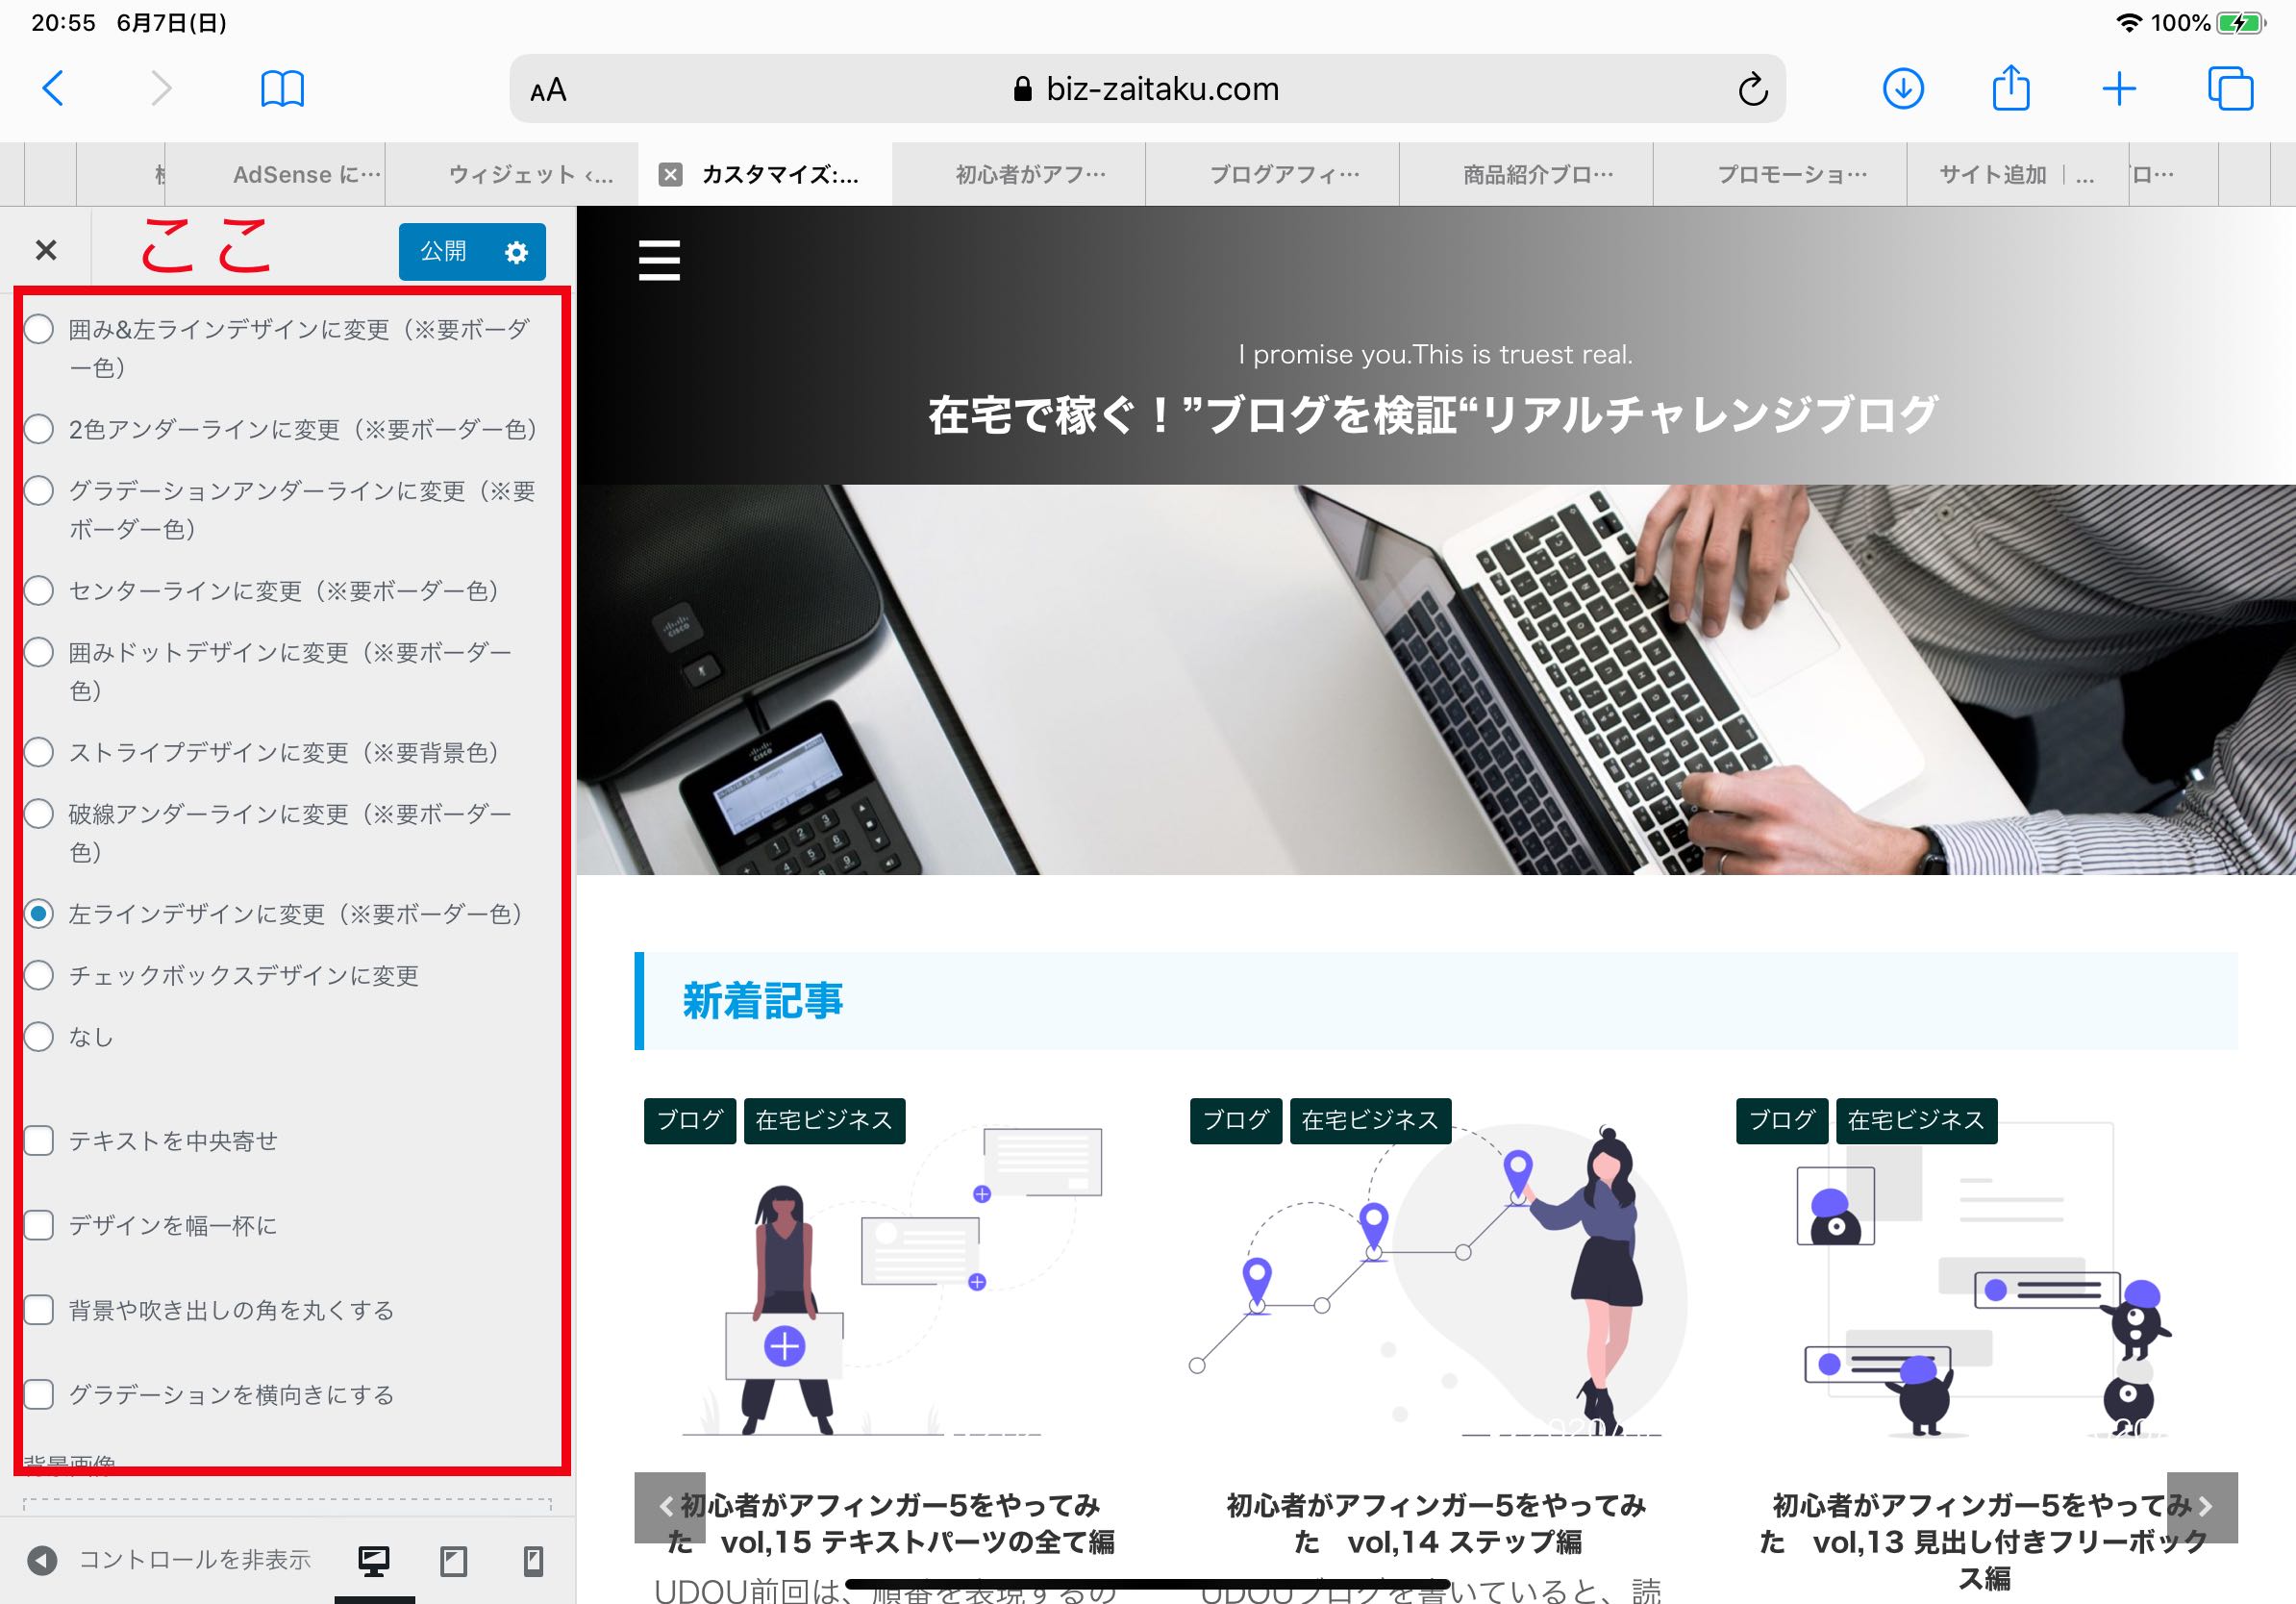Tap the battery status indicator
Viewport: 2296px width, 1604px height.
2241,23
